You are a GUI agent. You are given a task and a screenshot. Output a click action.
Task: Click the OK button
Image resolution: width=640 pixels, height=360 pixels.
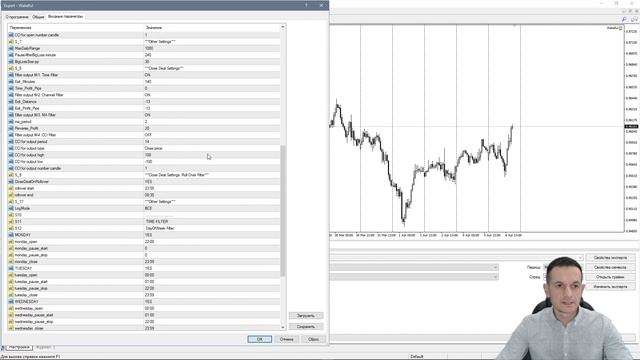coord(260,339)
